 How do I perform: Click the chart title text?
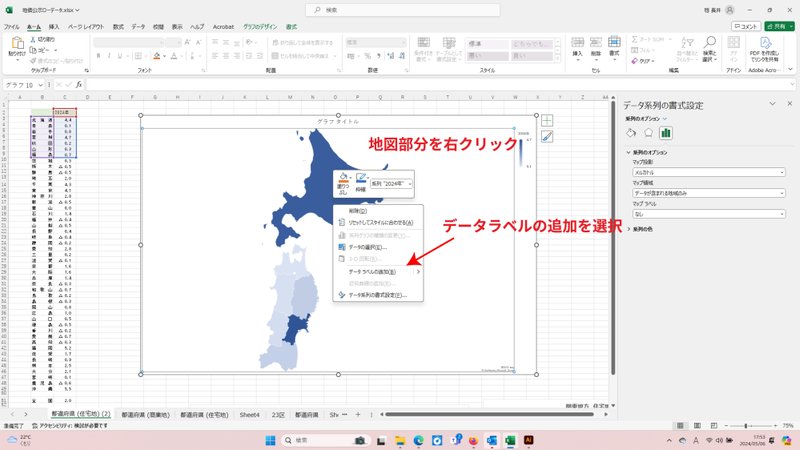coord(338,121)
